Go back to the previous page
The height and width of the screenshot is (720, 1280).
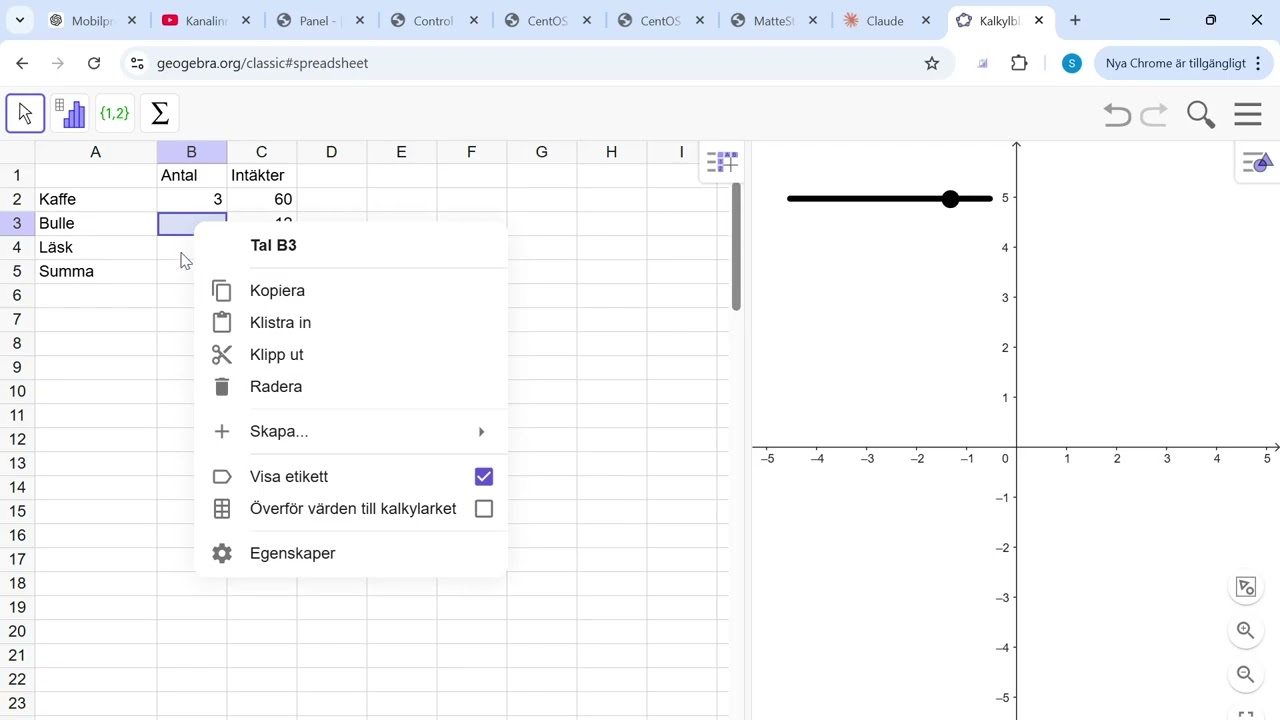[x=22, y=63]
